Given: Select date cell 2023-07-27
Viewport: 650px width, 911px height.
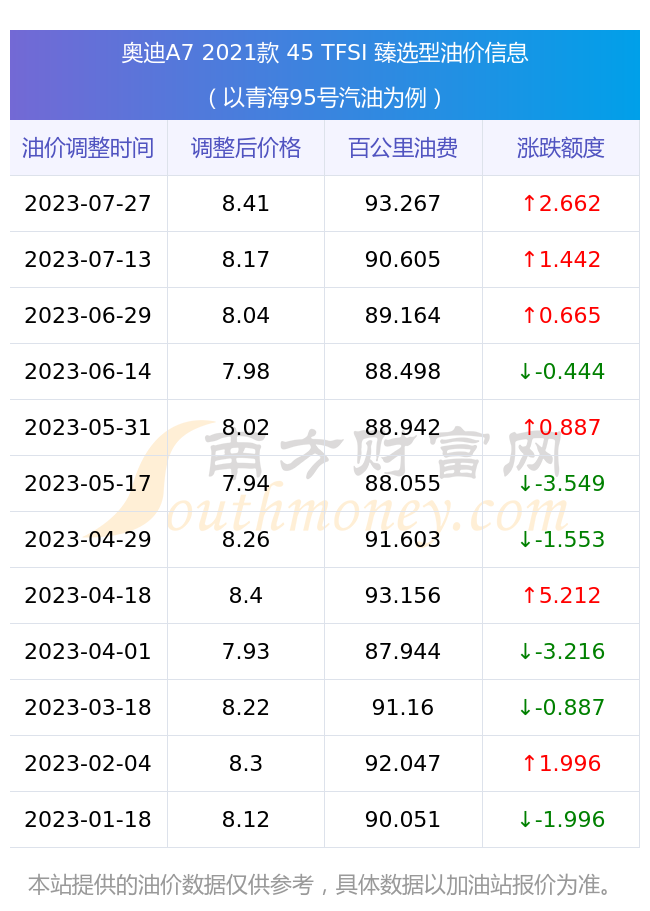Looking at the screenshot, I should pyautogui.click(x=88, y=203).
